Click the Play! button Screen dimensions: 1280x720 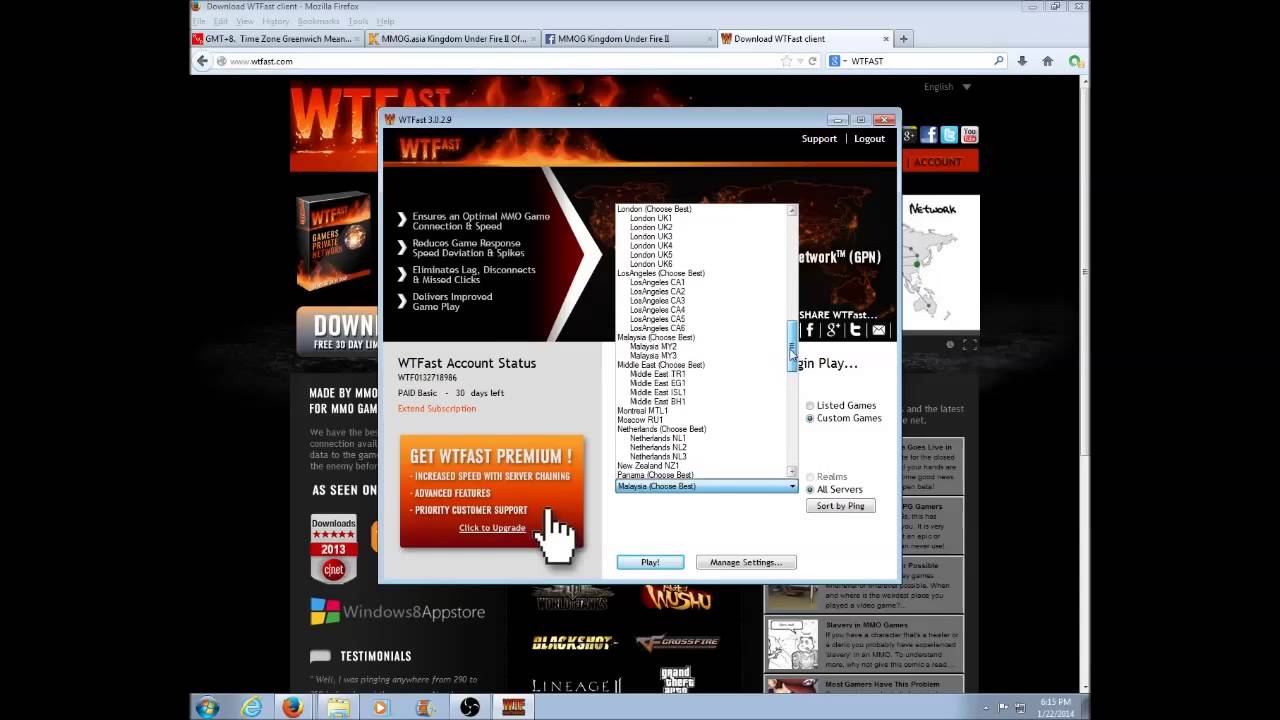pos(650,562)
